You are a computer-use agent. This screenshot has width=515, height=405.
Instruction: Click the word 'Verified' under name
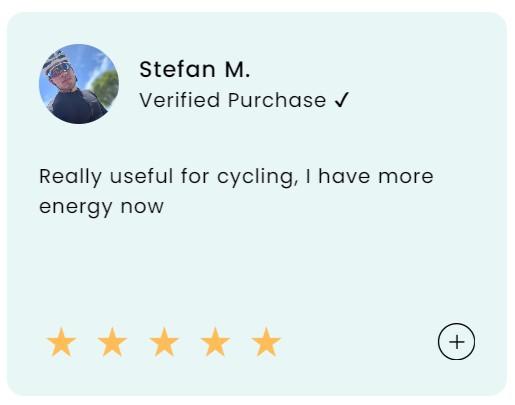coord(180,100)
